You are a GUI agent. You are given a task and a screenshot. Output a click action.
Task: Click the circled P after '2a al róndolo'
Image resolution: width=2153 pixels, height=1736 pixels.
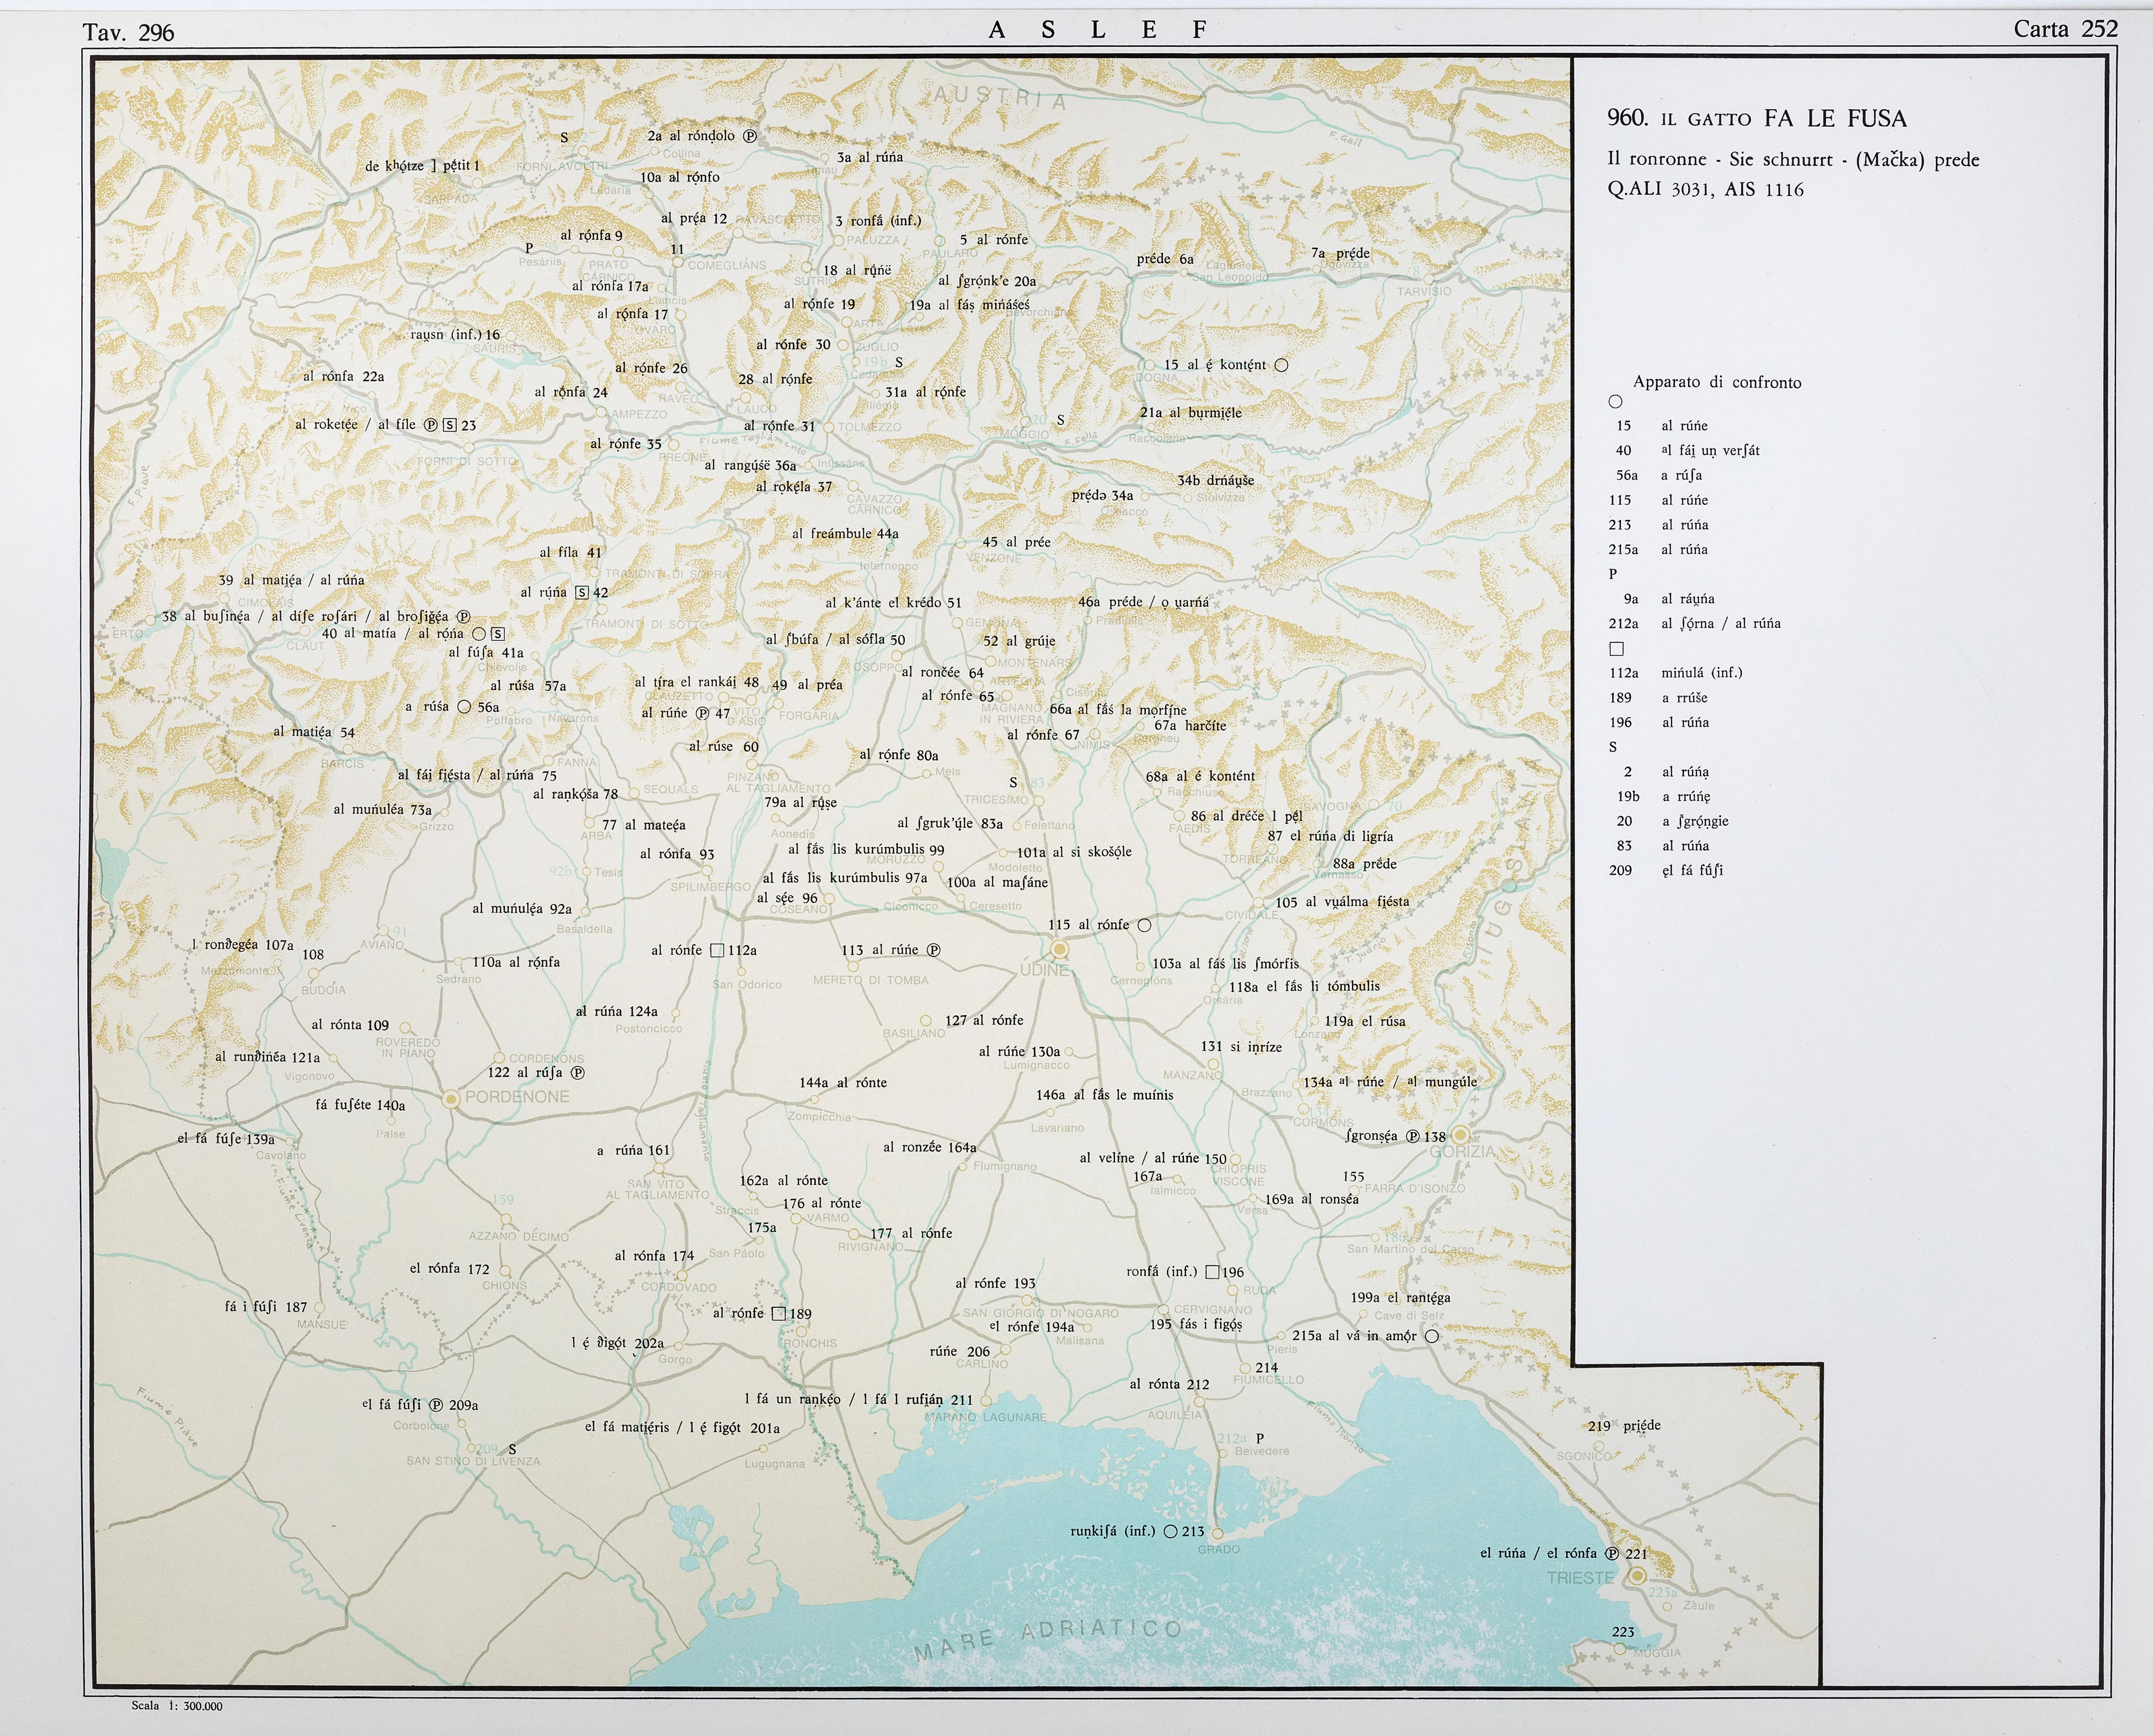tap(750, 136)
